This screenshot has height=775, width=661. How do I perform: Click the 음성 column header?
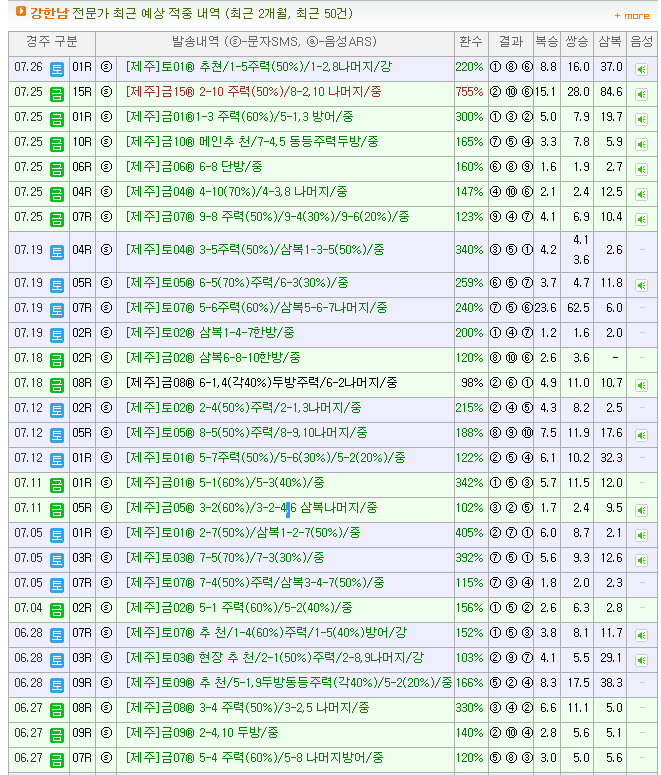tap(640, 42)
